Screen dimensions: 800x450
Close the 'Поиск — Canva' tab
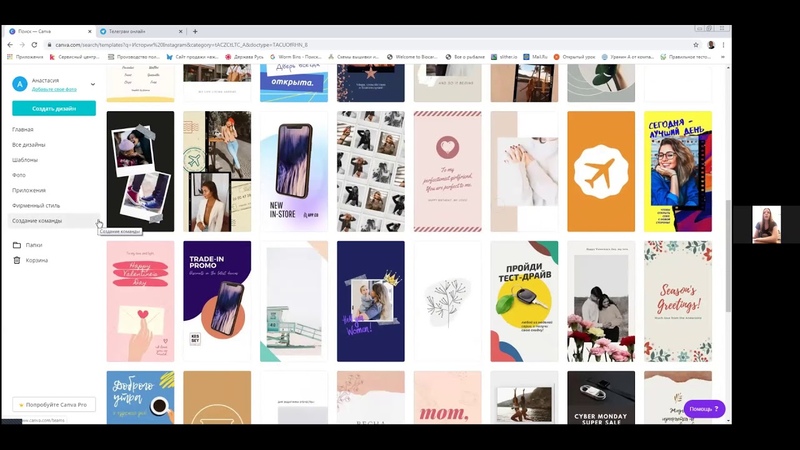(90, 32)
